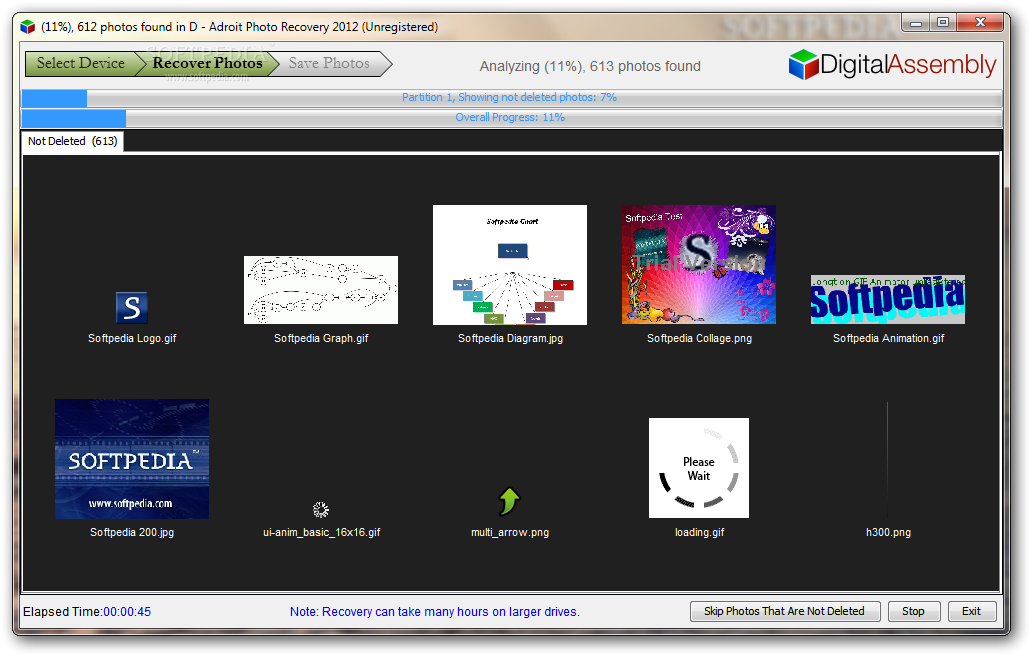
Task: Click the Exit button
Action: click(x=971, y=611)
